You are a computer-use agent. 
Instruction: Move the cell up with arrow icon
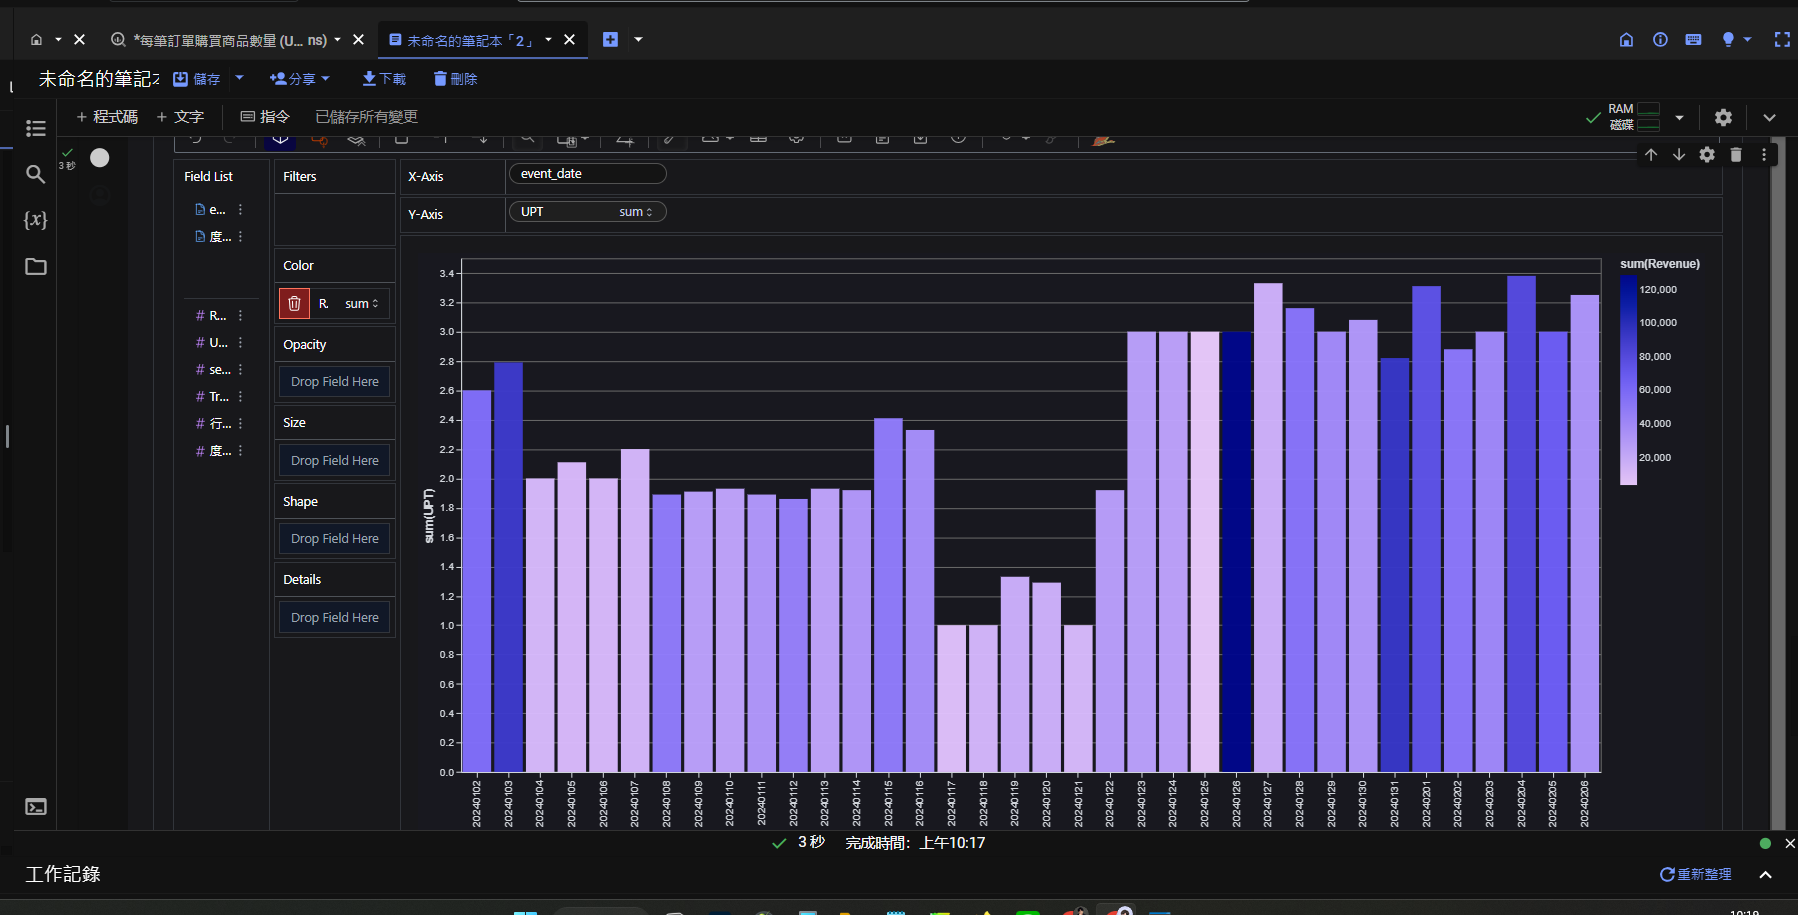tap(1651, 155)
